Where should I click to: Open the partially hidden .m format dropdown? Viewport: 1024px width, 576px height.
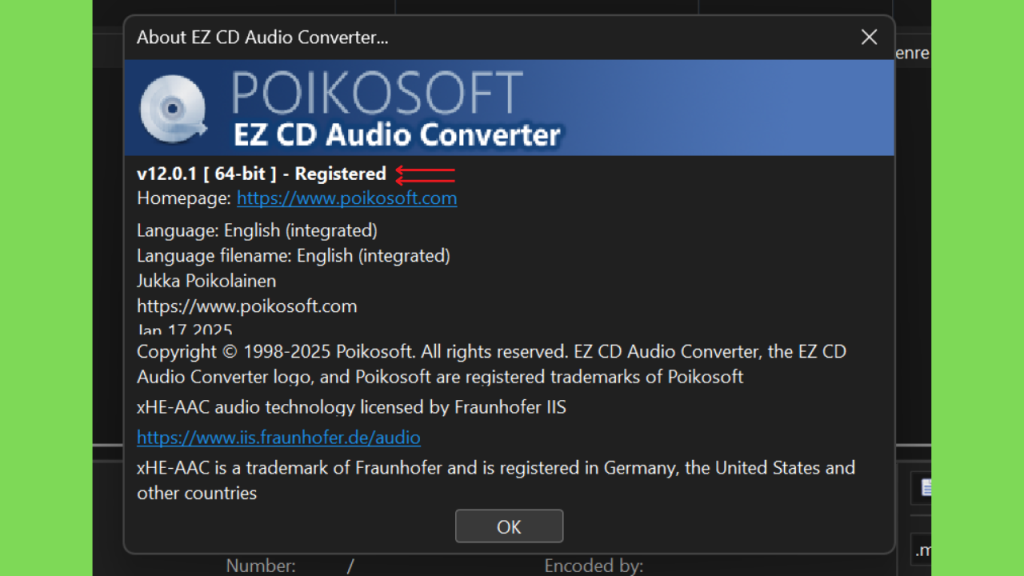tap(921, 550)
